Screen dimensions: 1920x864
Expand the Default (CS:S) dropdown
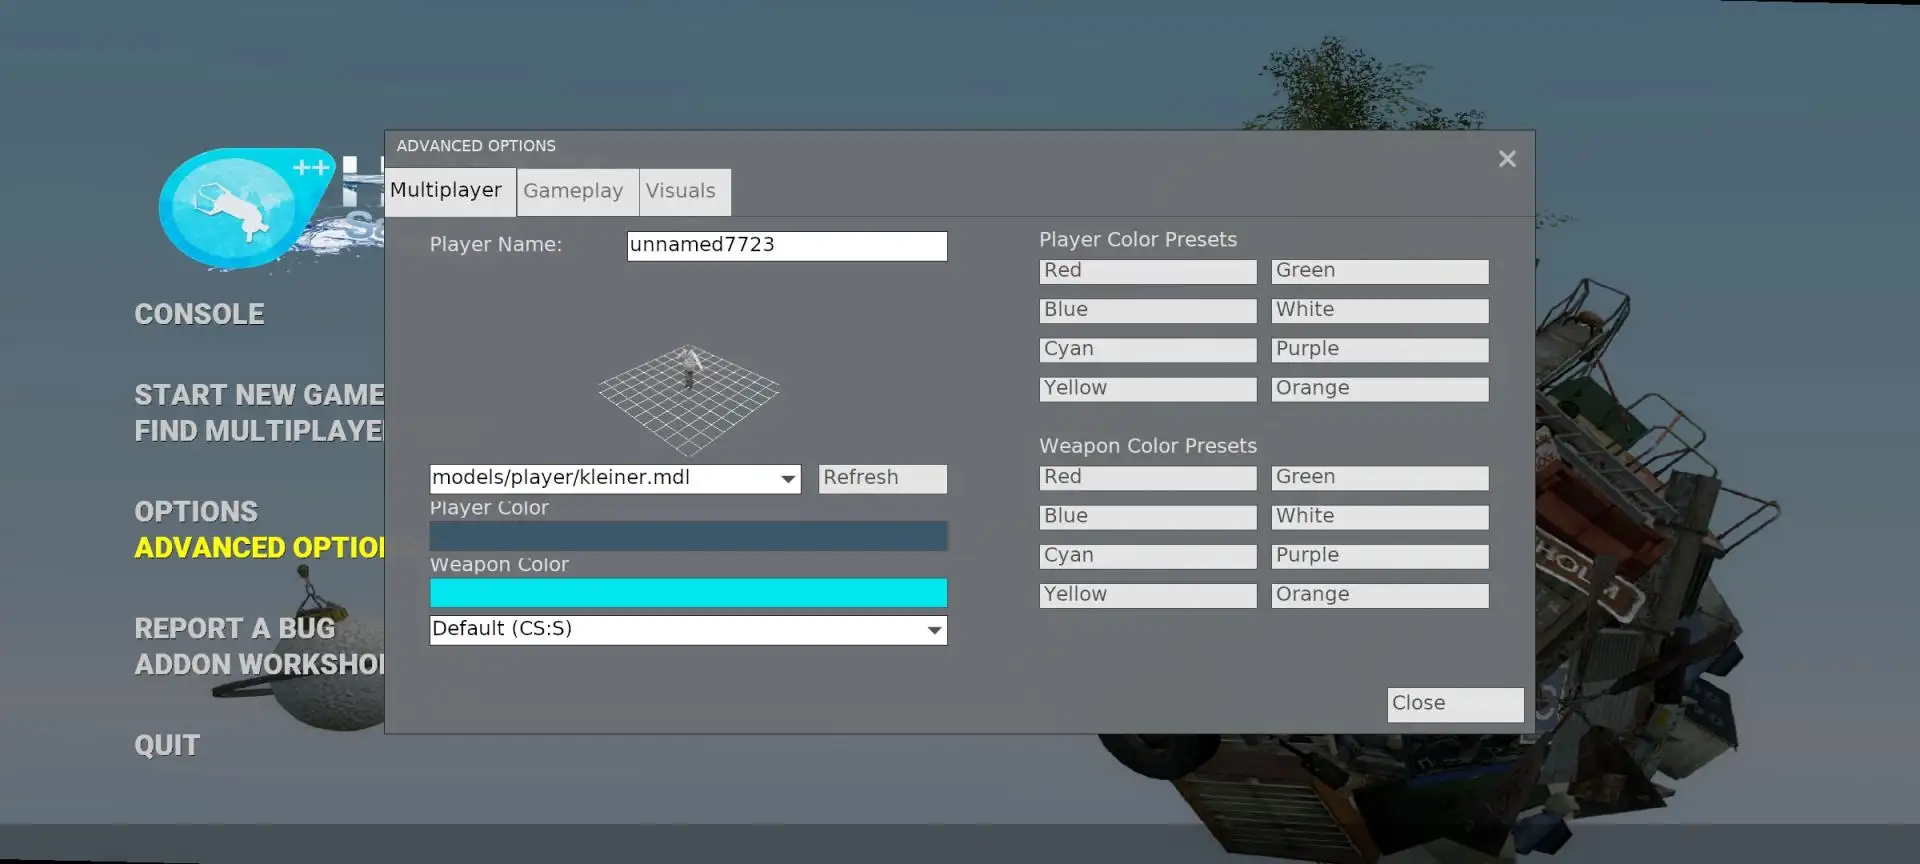click(688, 630)
